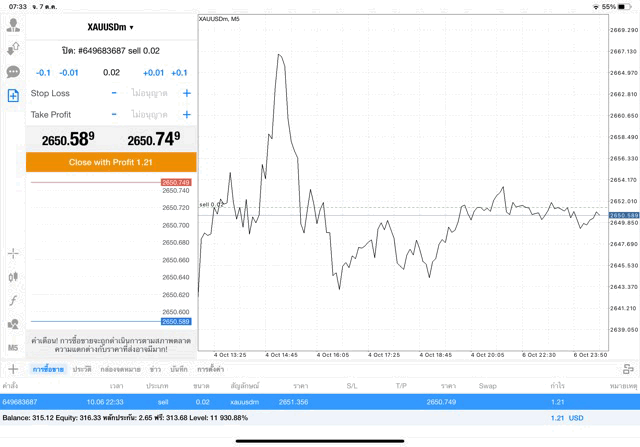
Task: Open candlestick chart type settings
Action: point(13,277)
